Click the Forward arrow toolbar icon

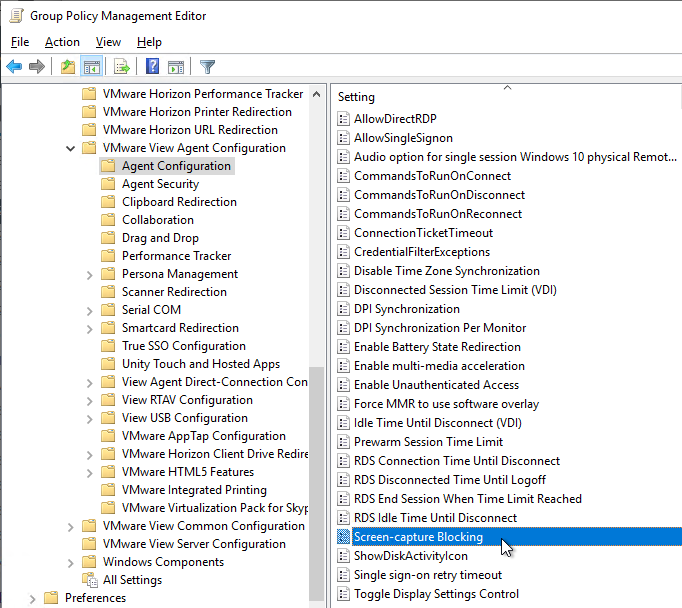click(x=37, y=67)
